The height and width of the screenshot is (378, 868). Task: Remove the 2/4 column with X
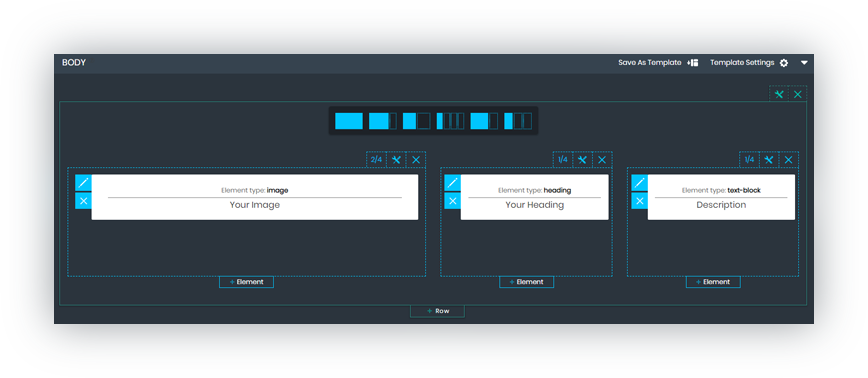[x=416, y=159]
